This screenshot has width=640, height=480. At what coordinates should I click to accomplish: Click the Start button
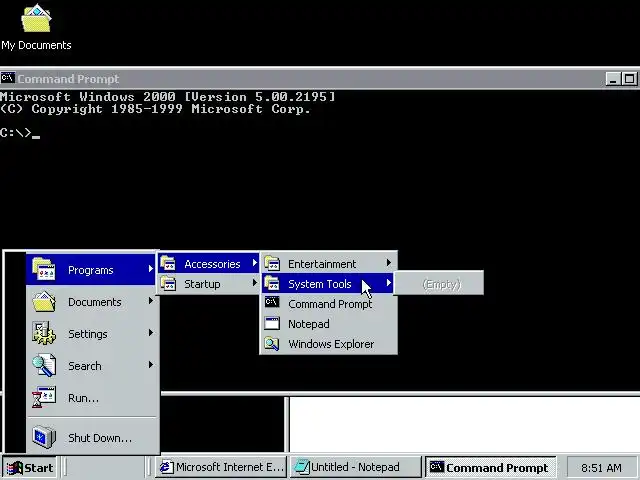pyautogui.click(x=29, y=467)
